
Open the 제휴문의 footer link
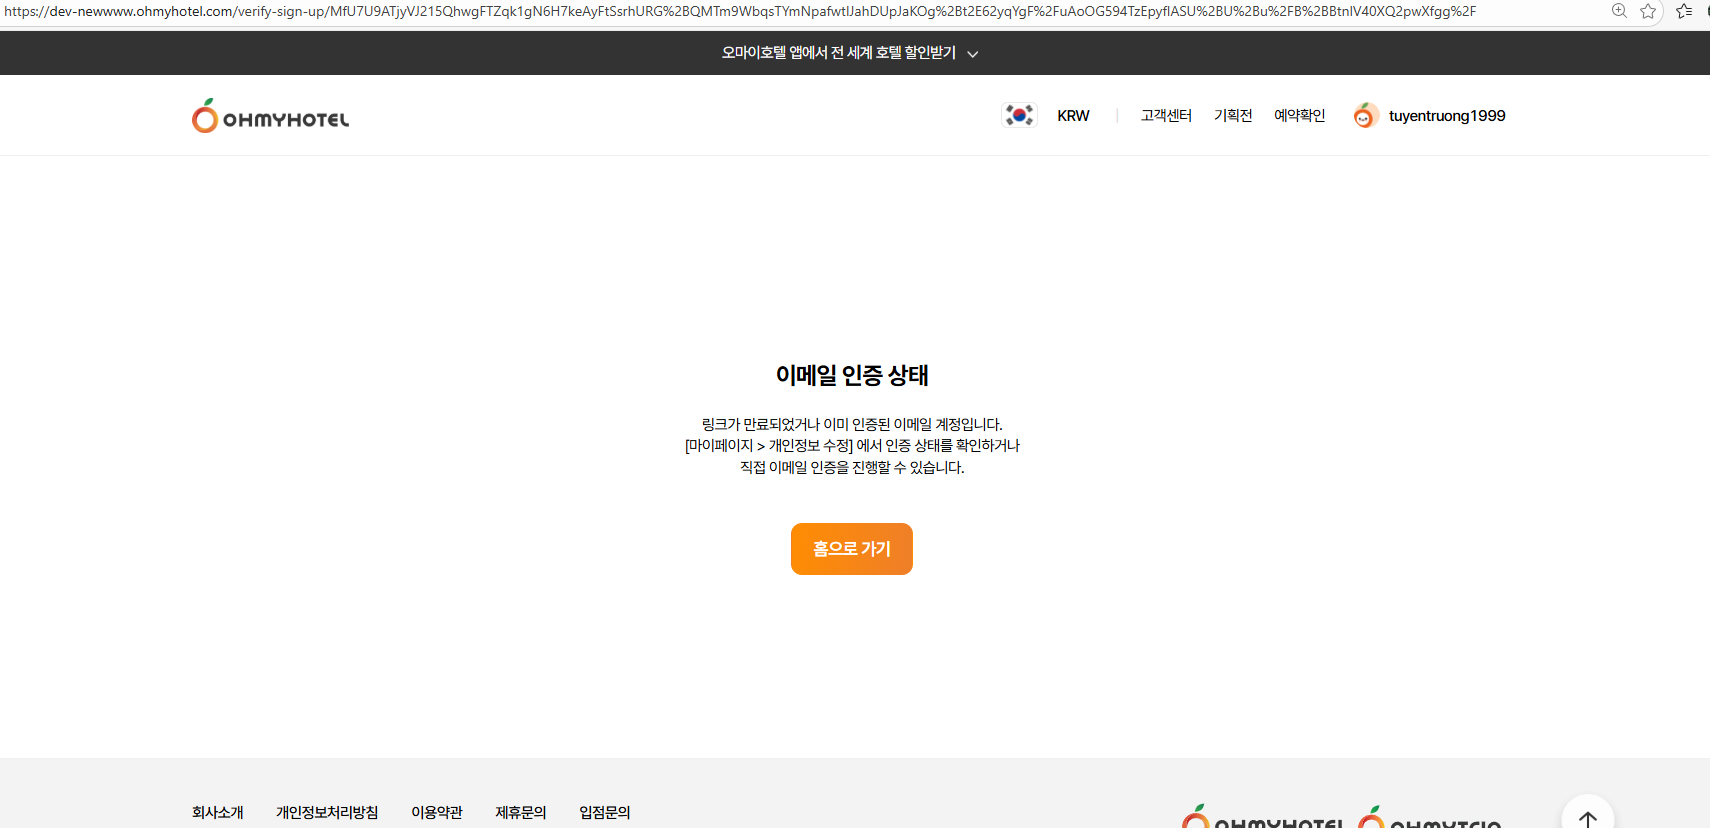point(521,813)
